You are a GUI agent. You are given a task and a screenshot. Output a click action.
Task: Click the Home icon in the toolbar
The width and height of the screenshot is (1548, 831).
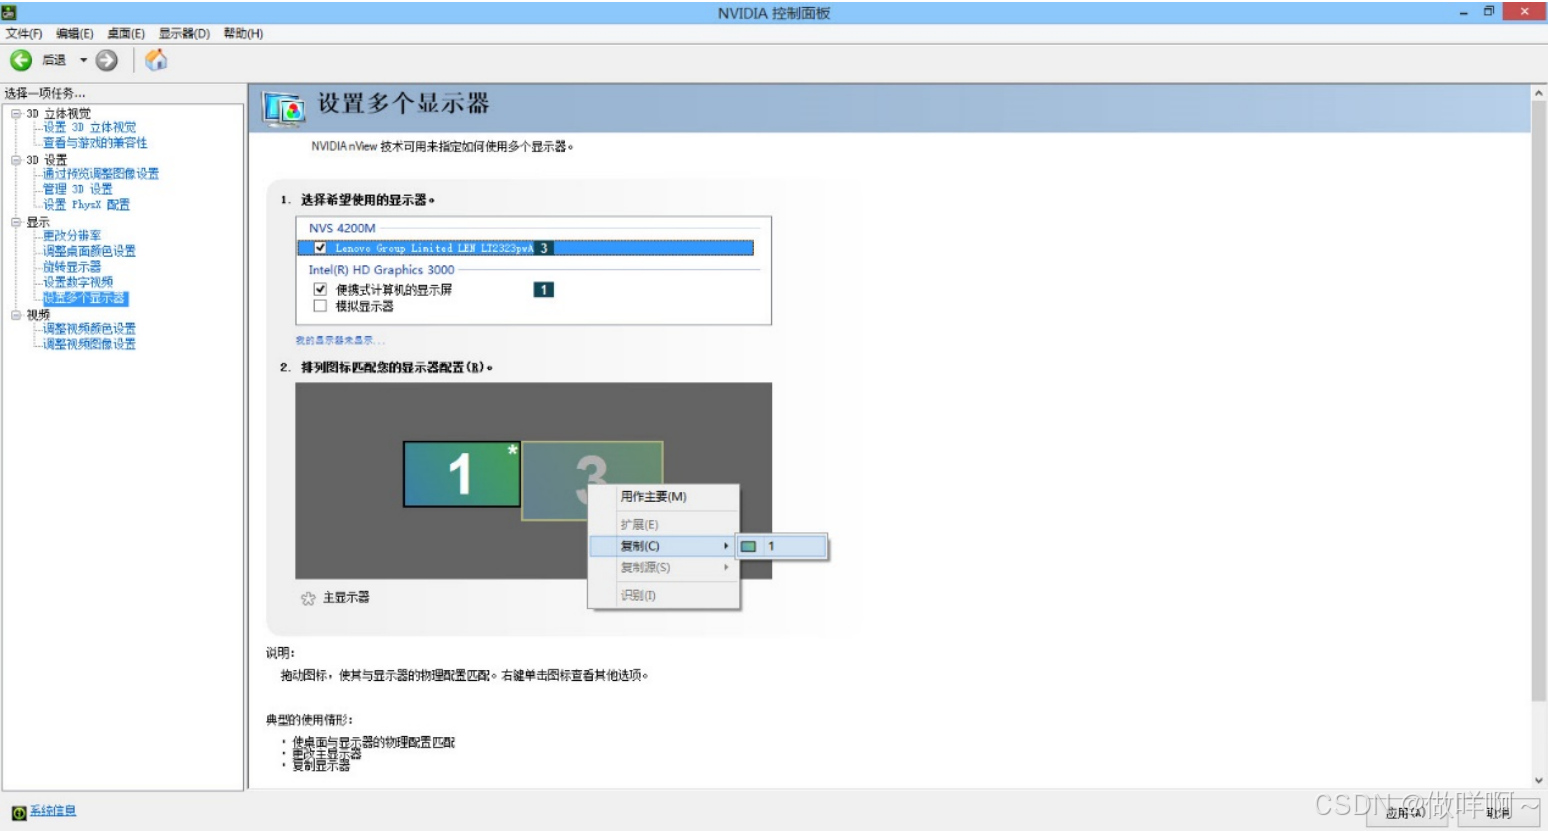click(x=156, y=60)
